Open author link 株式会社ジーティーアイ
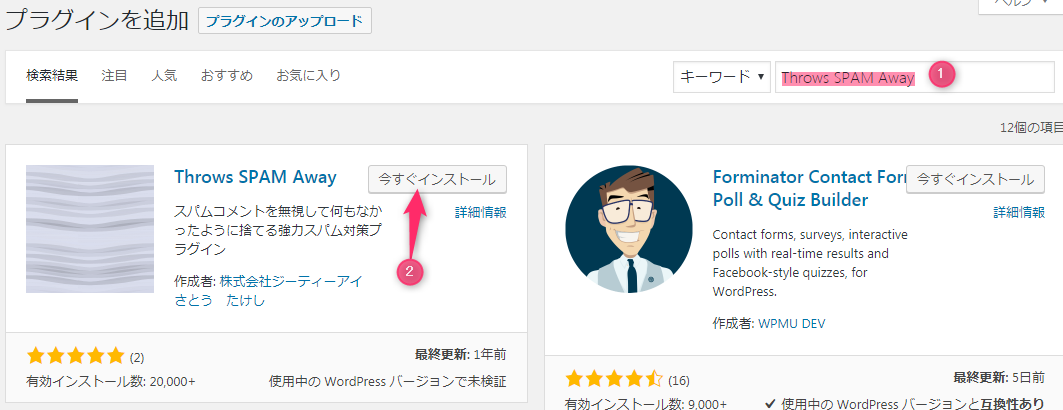Viewport: 1063px width, 410px height. click(290, 281)
